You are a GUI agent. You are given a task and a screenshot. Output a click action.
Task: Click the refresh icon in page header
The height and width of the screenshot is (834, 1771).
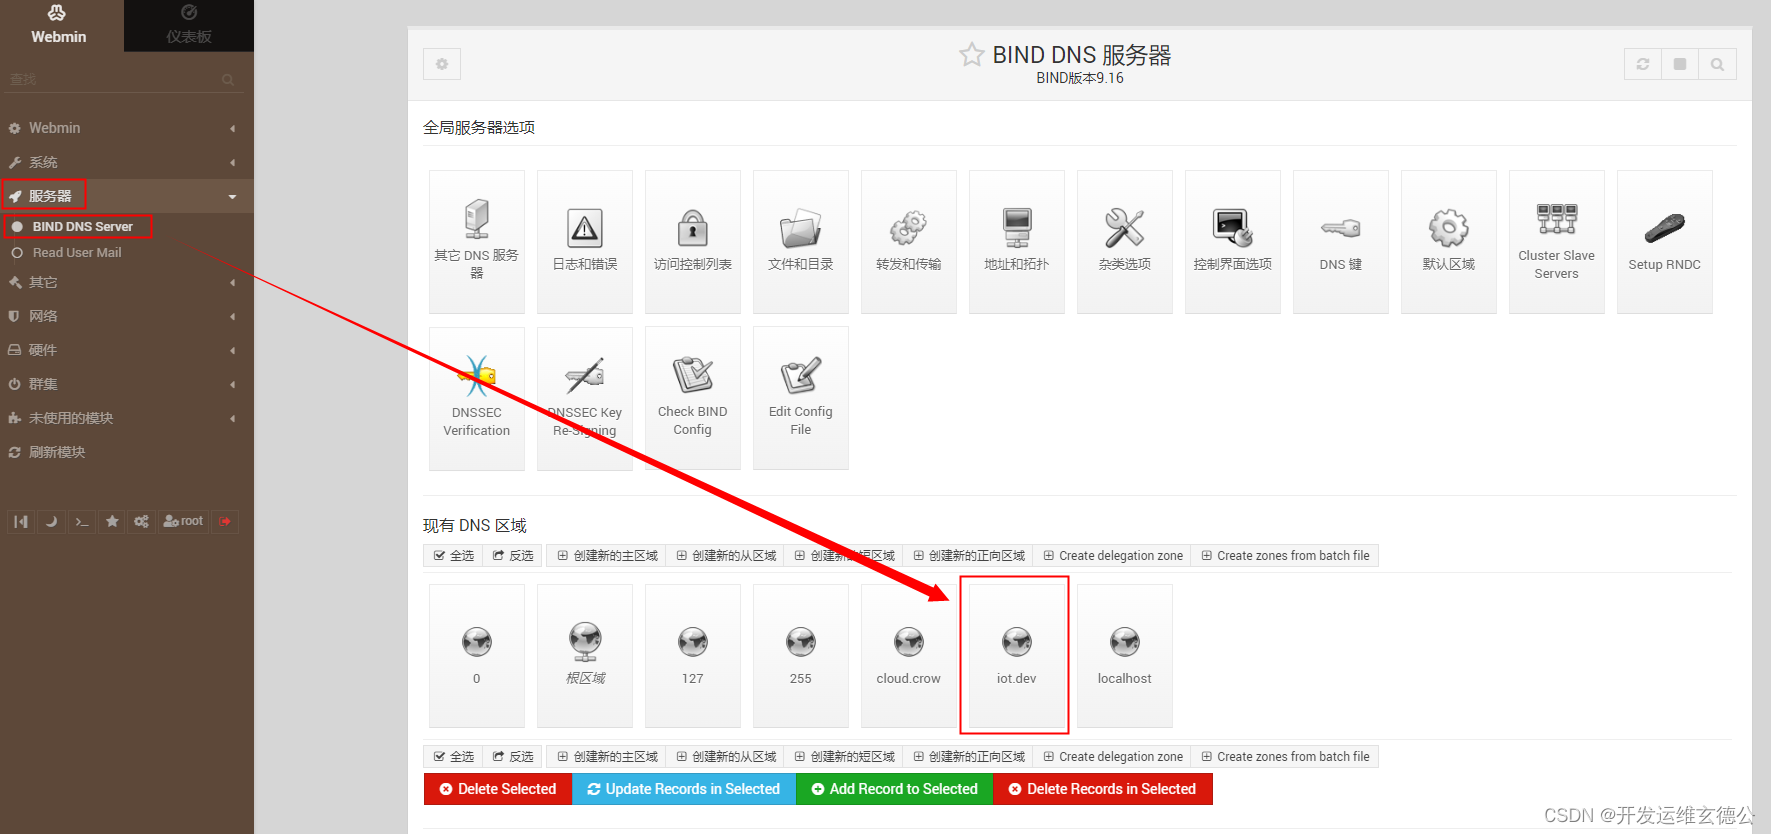pyautogui.click(x=1642, y=64)
